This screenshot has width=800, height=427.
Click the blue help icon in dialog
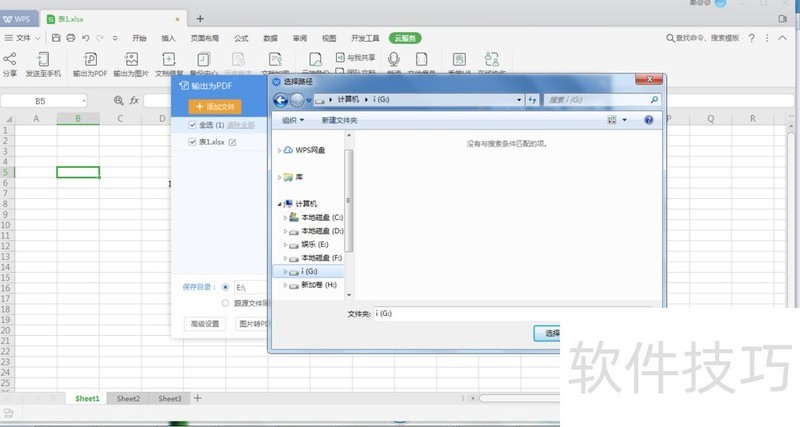tap(648, 120)
